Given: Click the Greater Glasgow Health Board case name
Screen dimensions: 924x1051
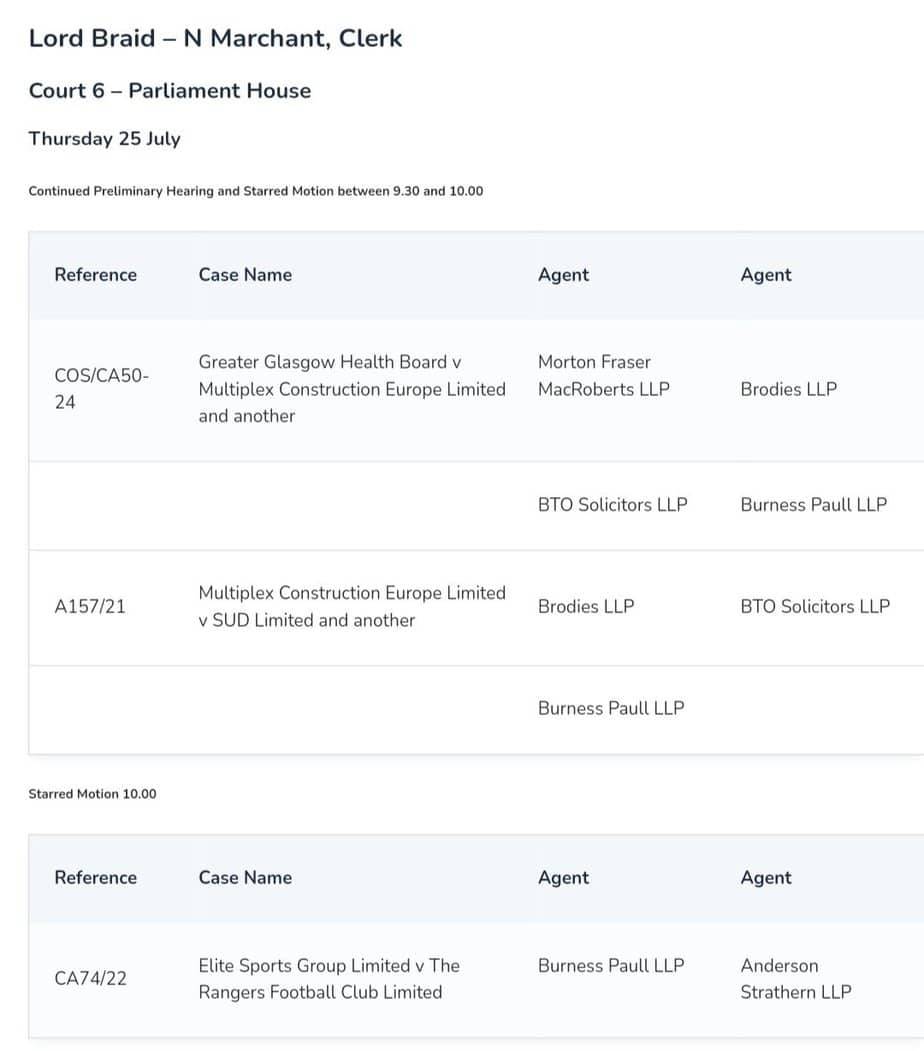Looking at the screenshot, I should (x=352, y=389).
